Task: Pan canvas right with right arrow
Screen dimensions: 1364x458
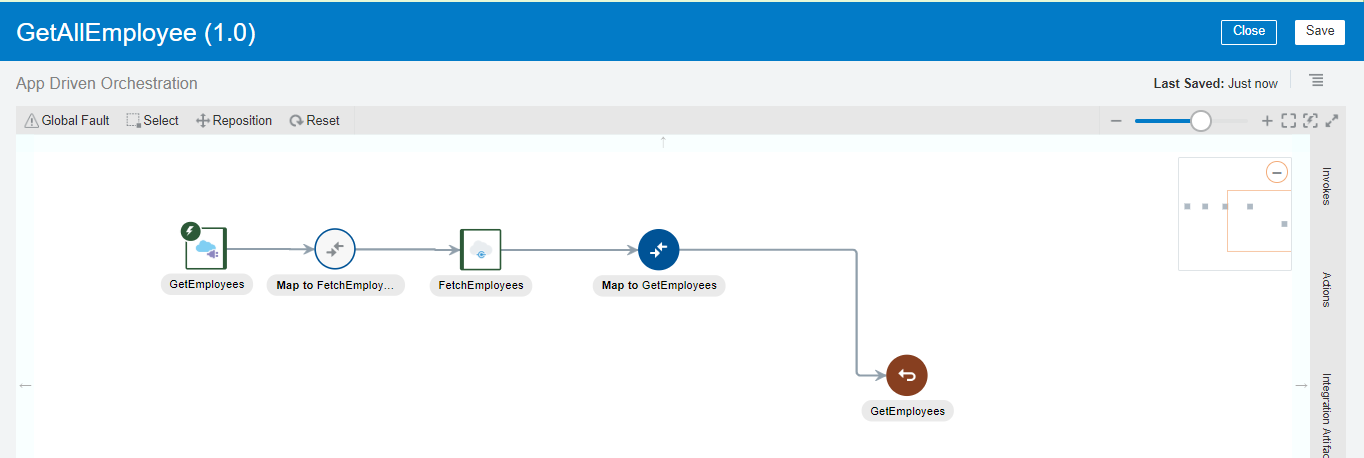Action: [1301, 385]
